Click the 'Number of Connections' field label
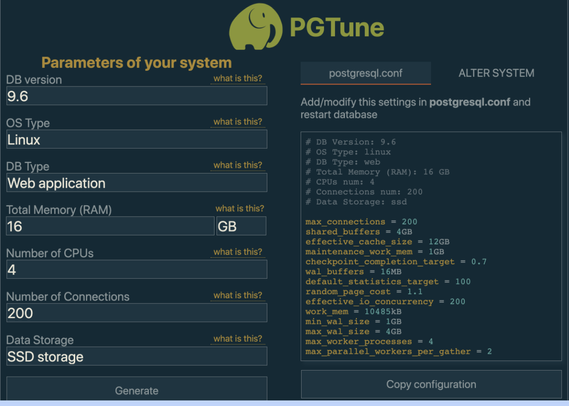The width and height of the screenshot is (569, 406). click(68, 297)
